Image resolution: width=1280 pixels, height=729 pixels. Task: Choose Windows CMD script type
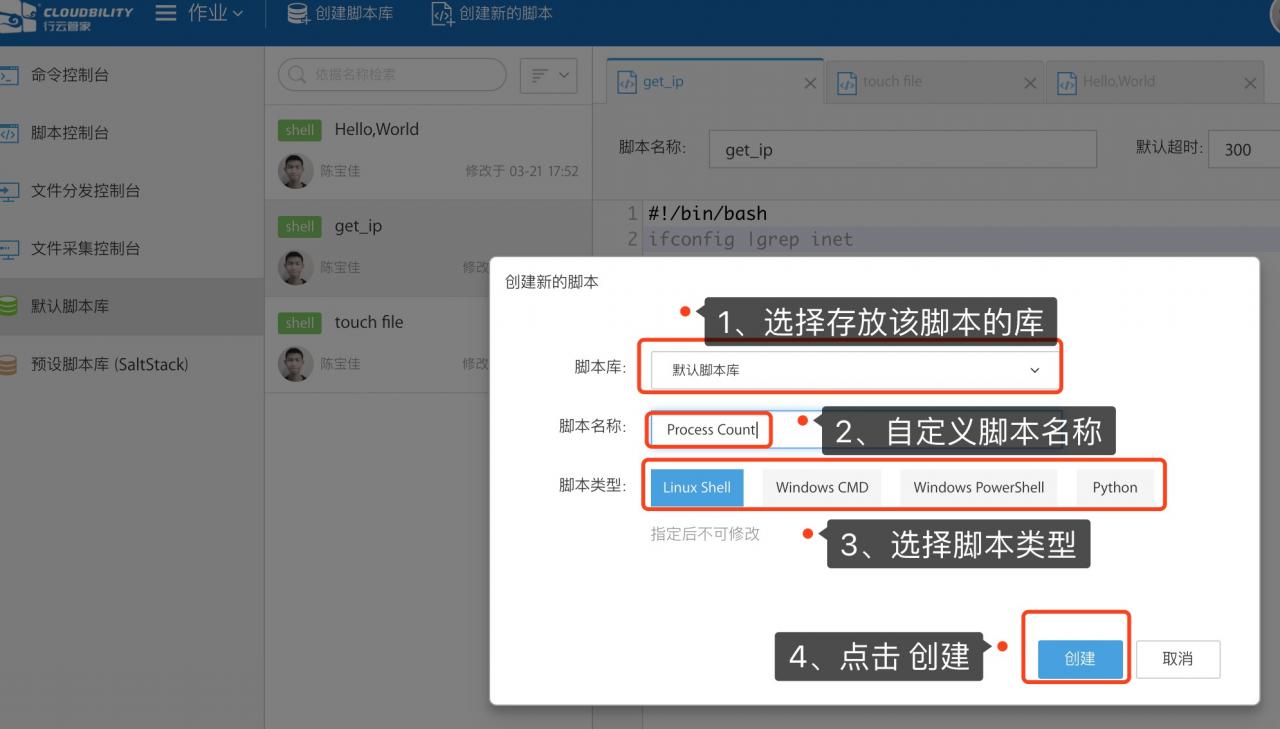tap(822, 487)
